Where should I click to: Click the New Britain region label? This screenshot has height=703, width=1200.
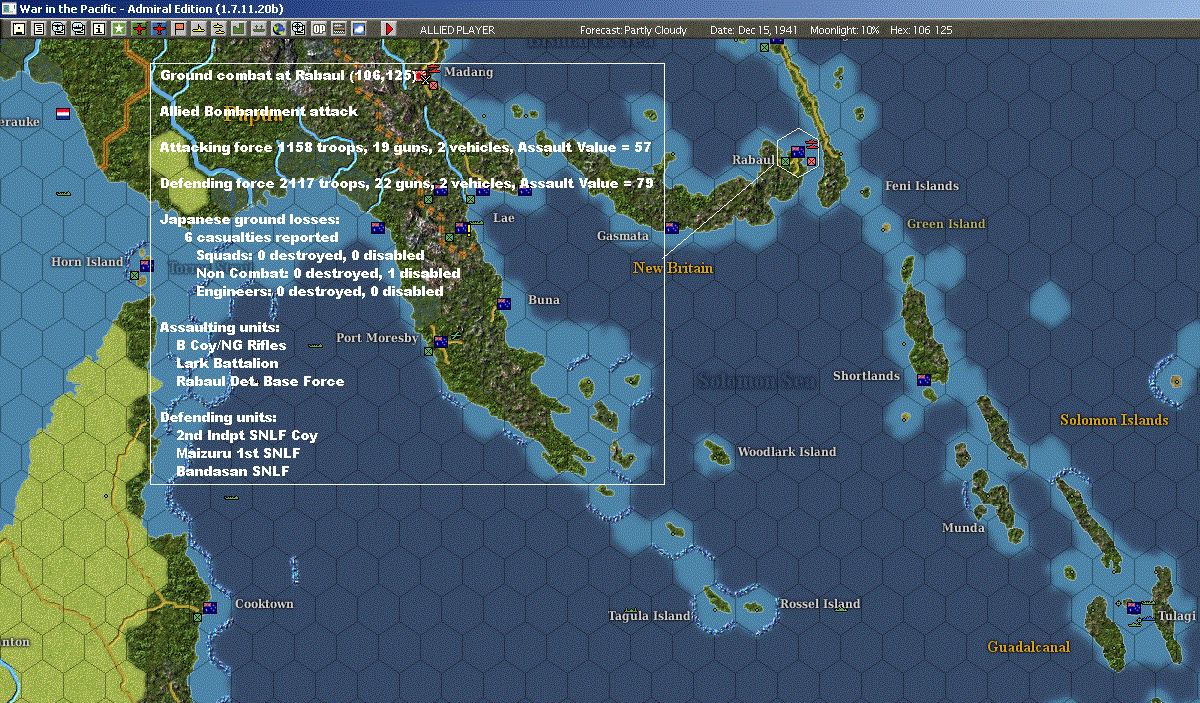(673, 268)
